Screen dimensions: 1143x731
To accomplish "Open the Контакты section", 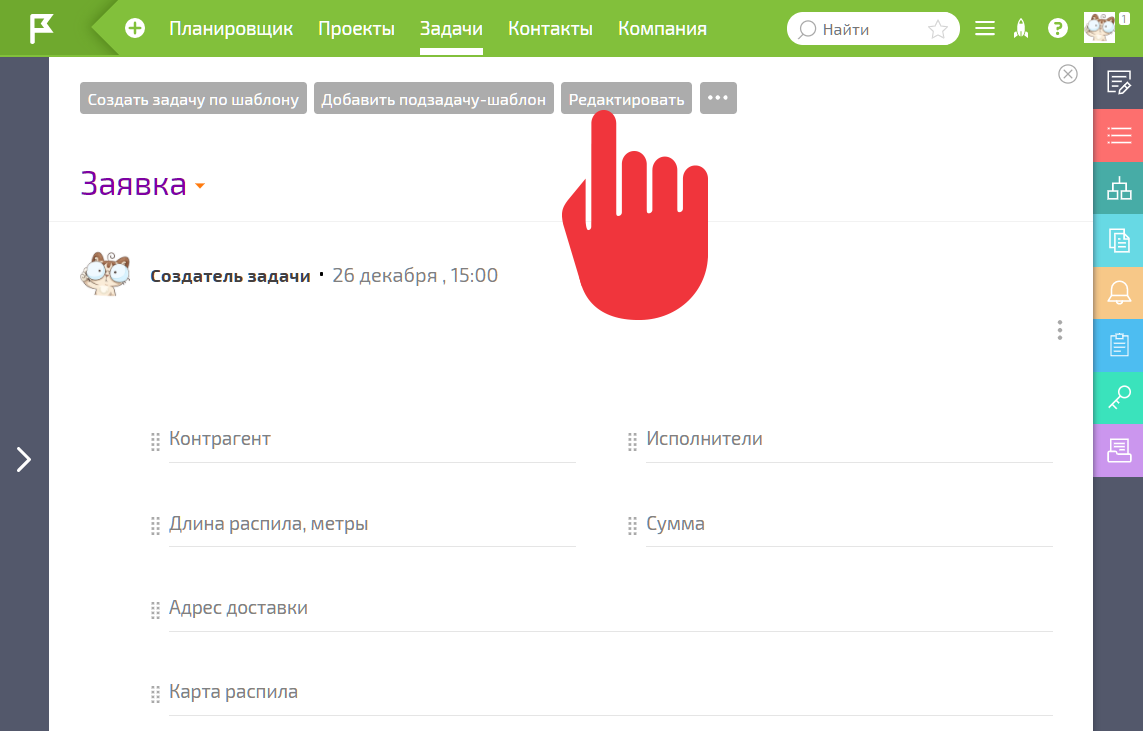I will pos(550,28).
